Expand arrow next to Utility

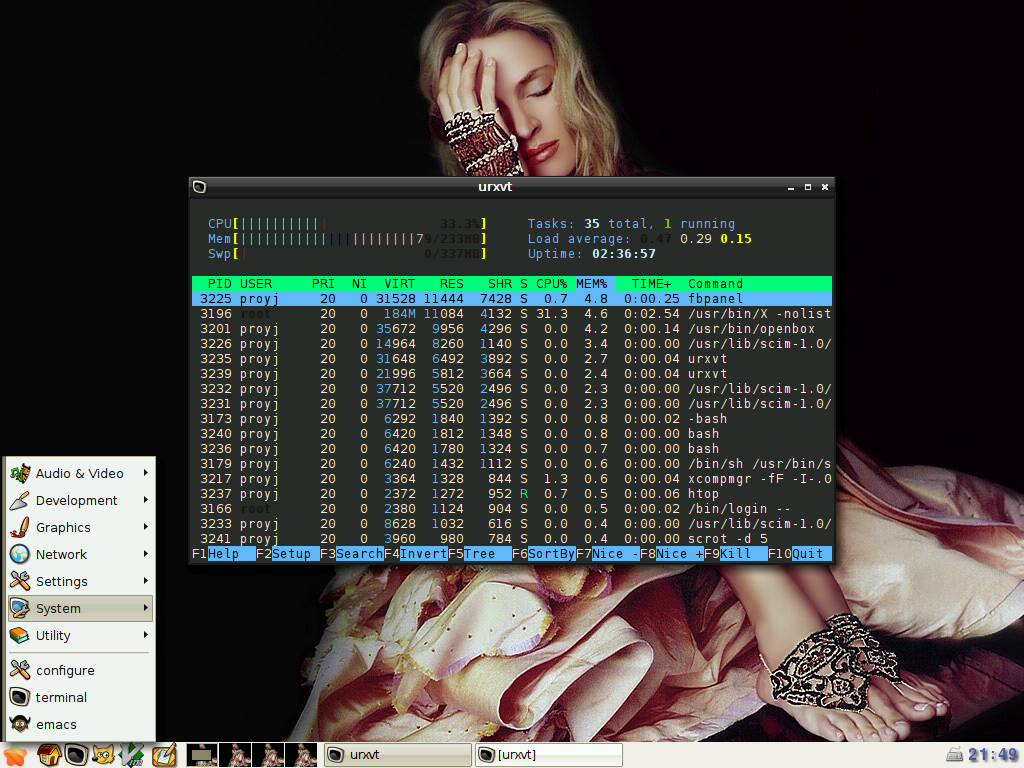146,635
